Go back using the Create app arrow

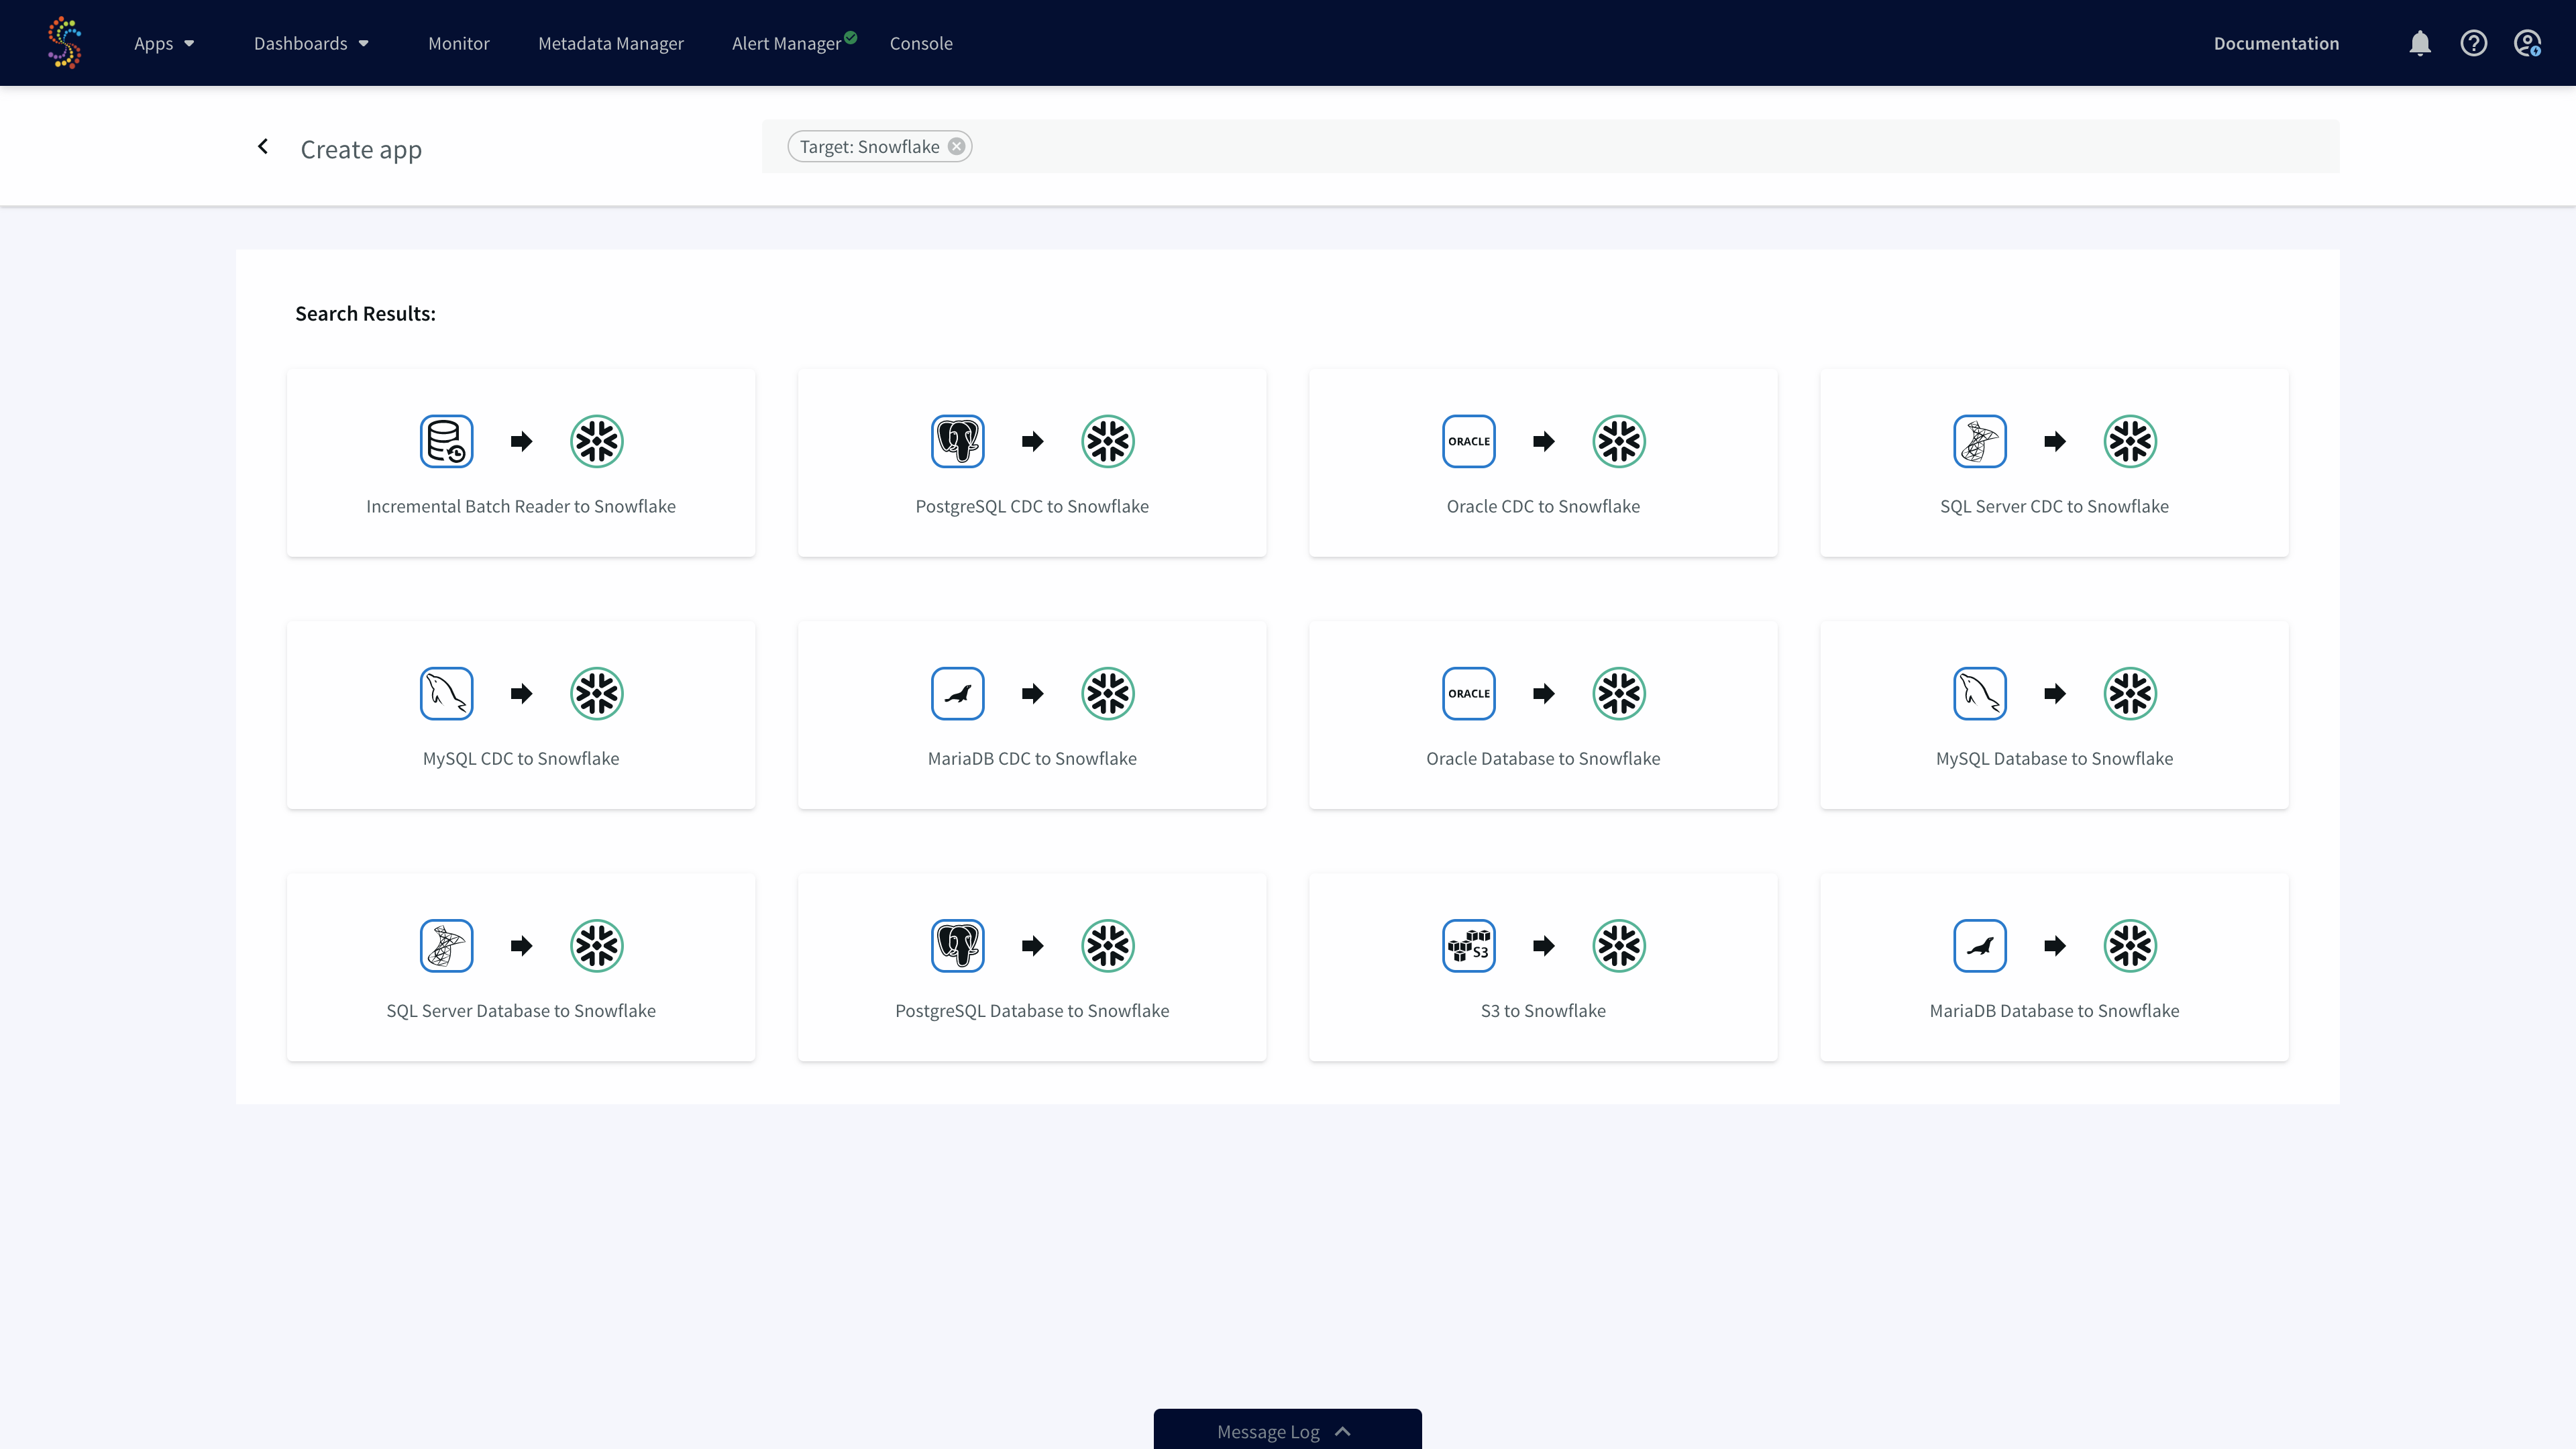(x=263, y=147)
